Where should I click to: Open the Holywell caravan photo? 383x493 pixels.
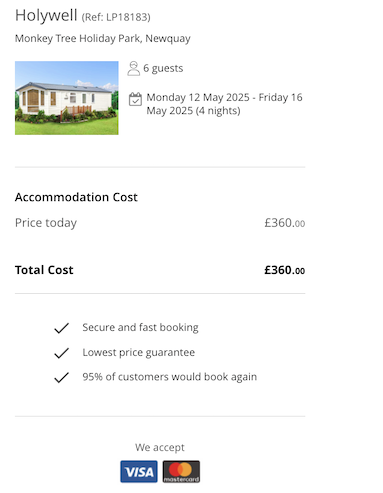pos(67,98)
